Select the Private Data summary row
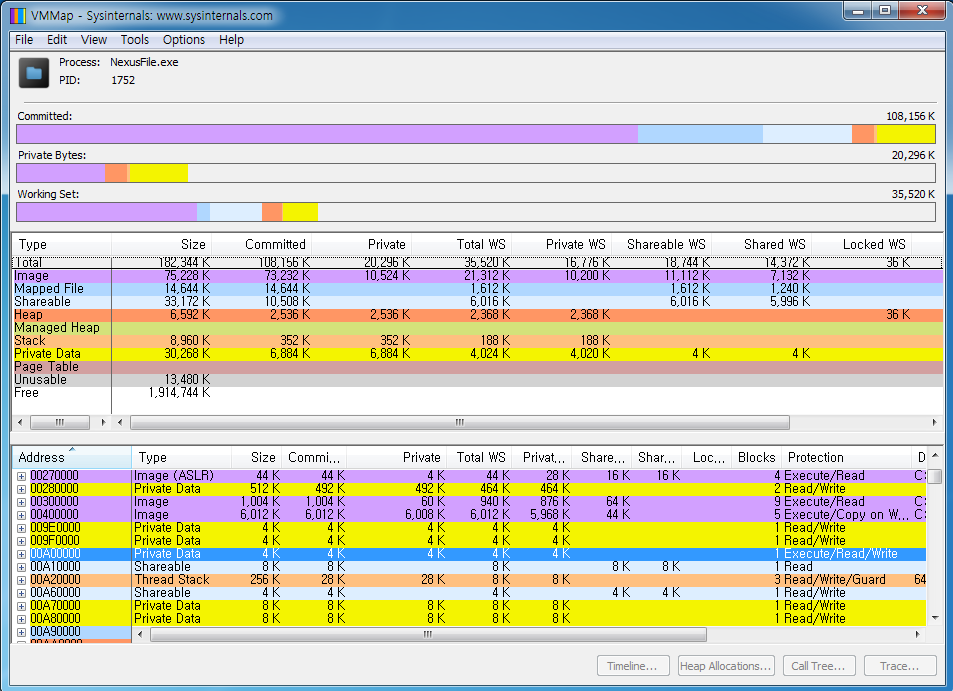 click(477, 354)
